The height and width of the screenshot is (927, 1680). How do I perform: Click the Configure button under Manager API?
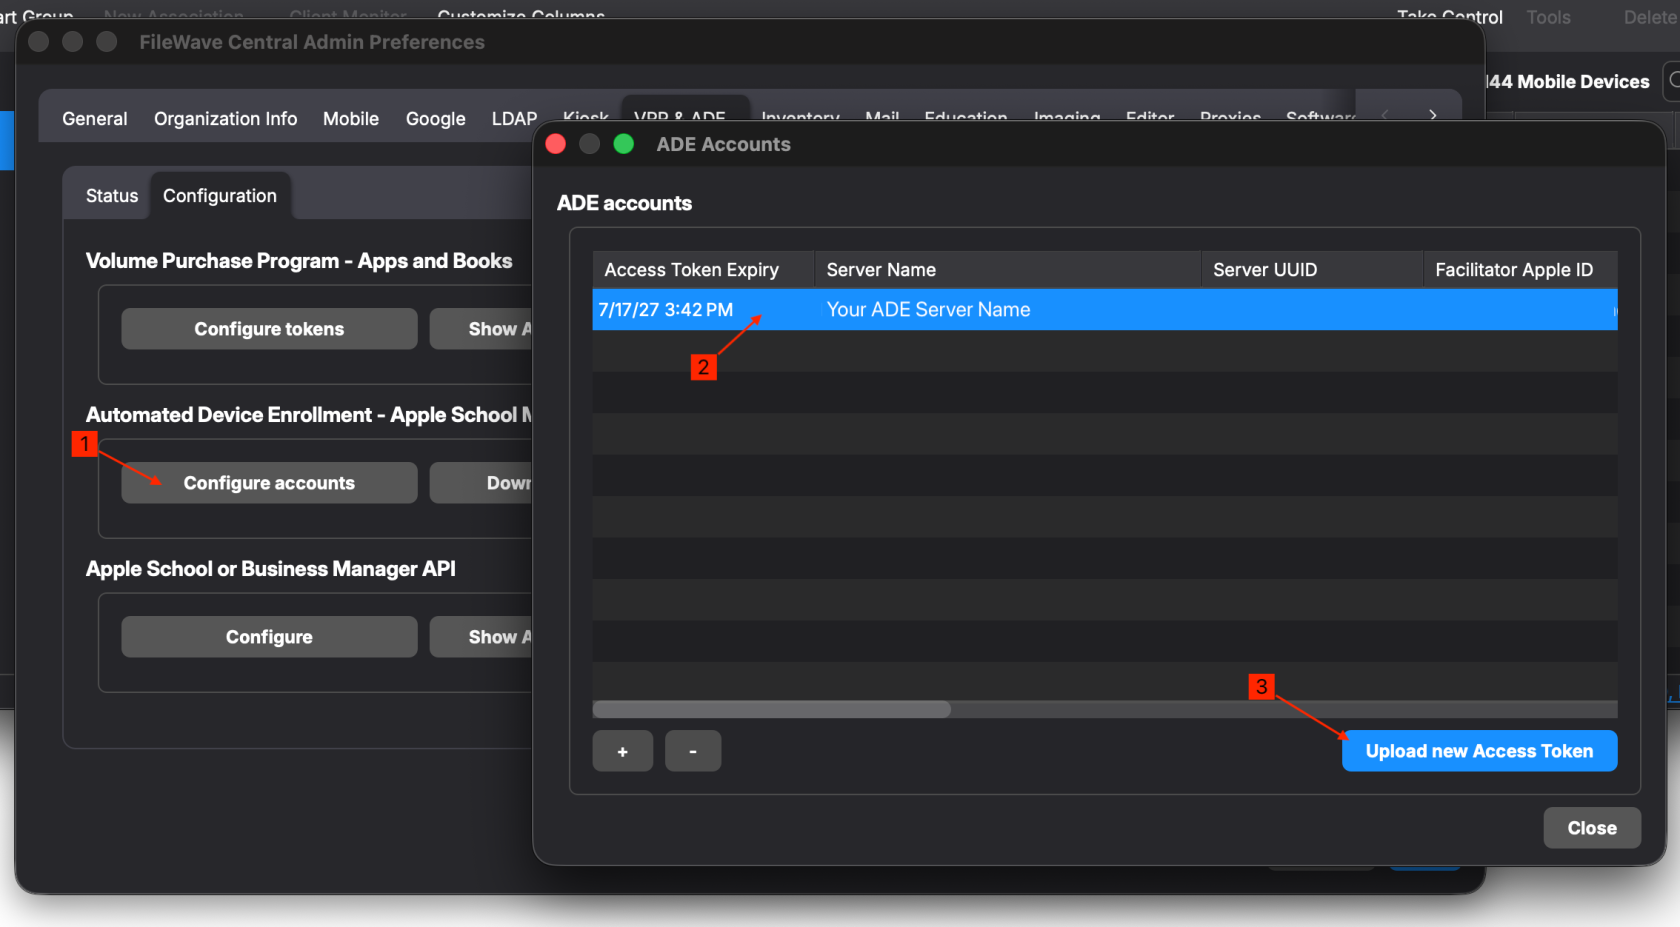269,637
